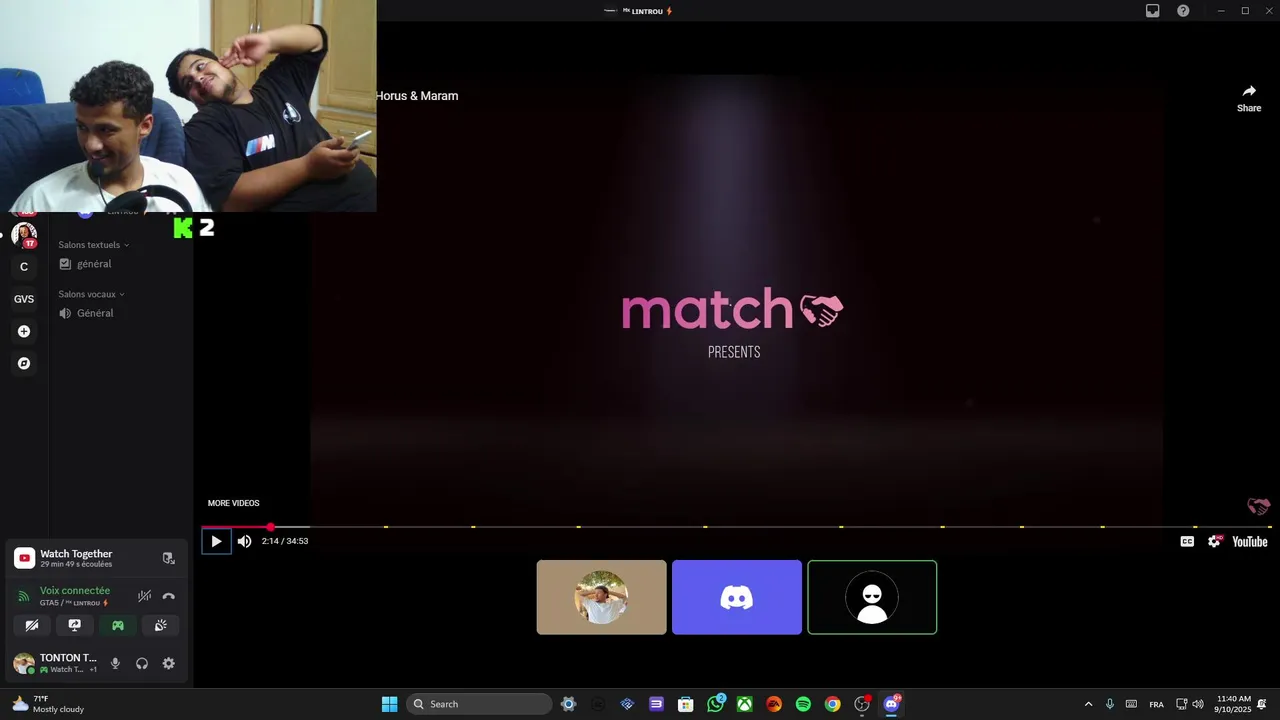1280x720 pixels.
Task: Open Spotify from the taskbar
Action: tap(803, 704)
